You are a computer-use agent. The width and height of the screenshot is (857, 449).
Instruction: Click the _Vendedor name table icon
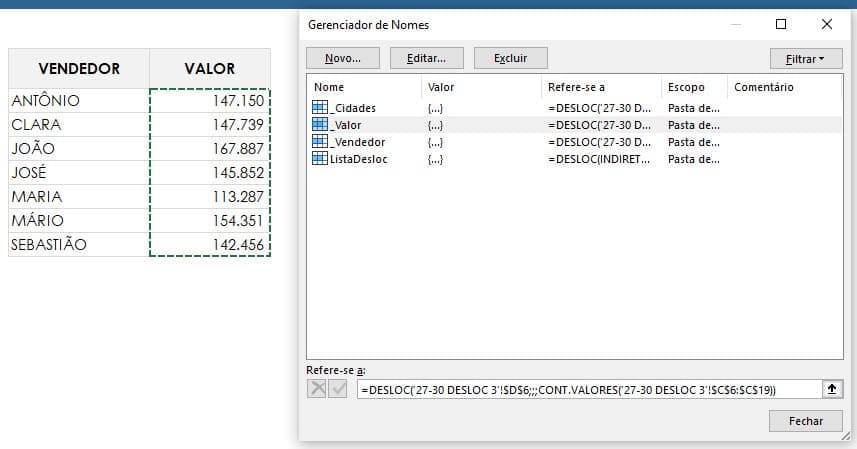click(321, 142)
